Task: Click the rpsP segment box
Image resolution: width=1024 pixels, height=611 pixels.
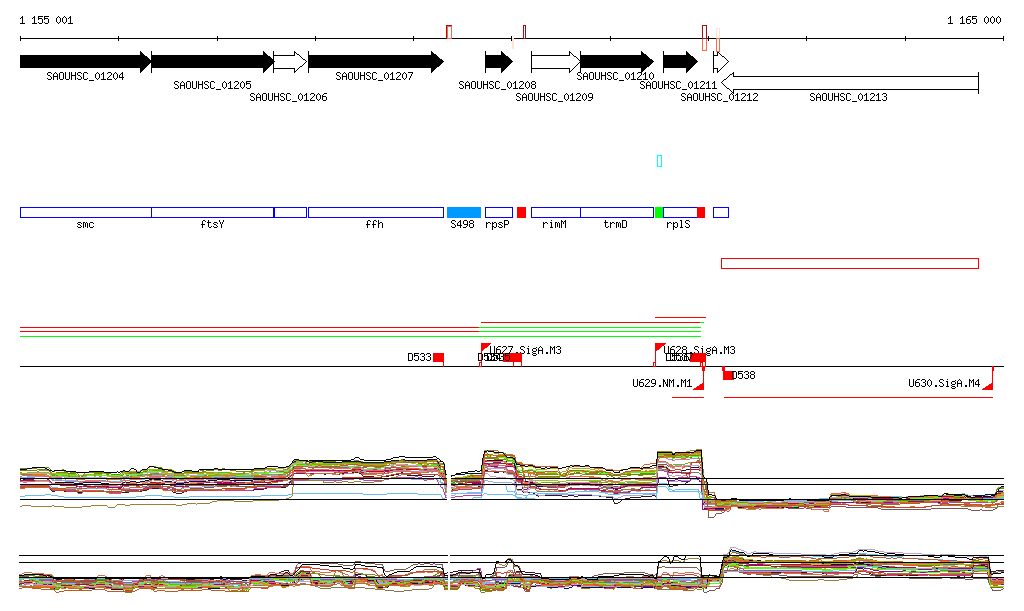Action: click(x=499, y=212)
